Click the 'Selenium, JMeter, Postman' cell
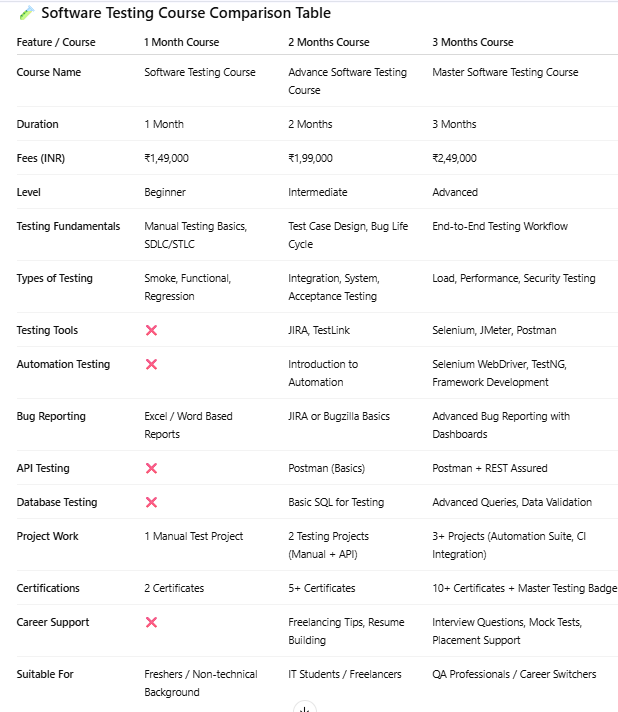Screen dimensions: 618x712 pos(494,330)
